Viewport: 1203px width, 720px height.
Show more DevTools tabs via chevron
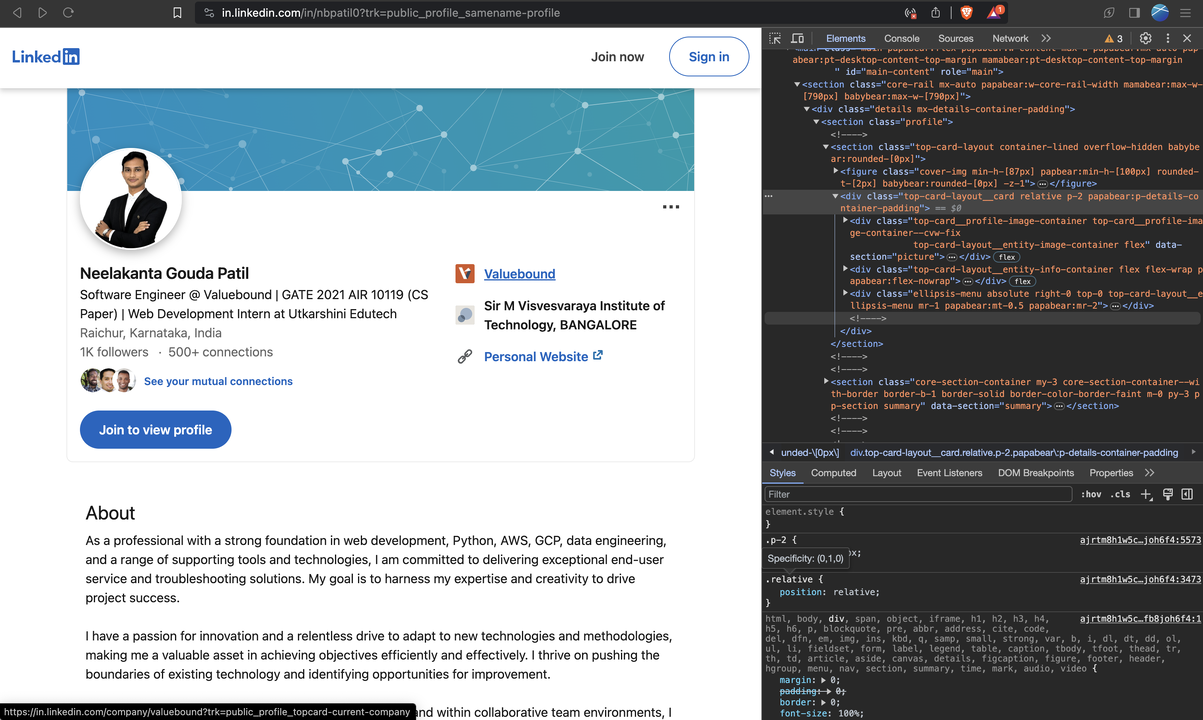click(1046, 38)
